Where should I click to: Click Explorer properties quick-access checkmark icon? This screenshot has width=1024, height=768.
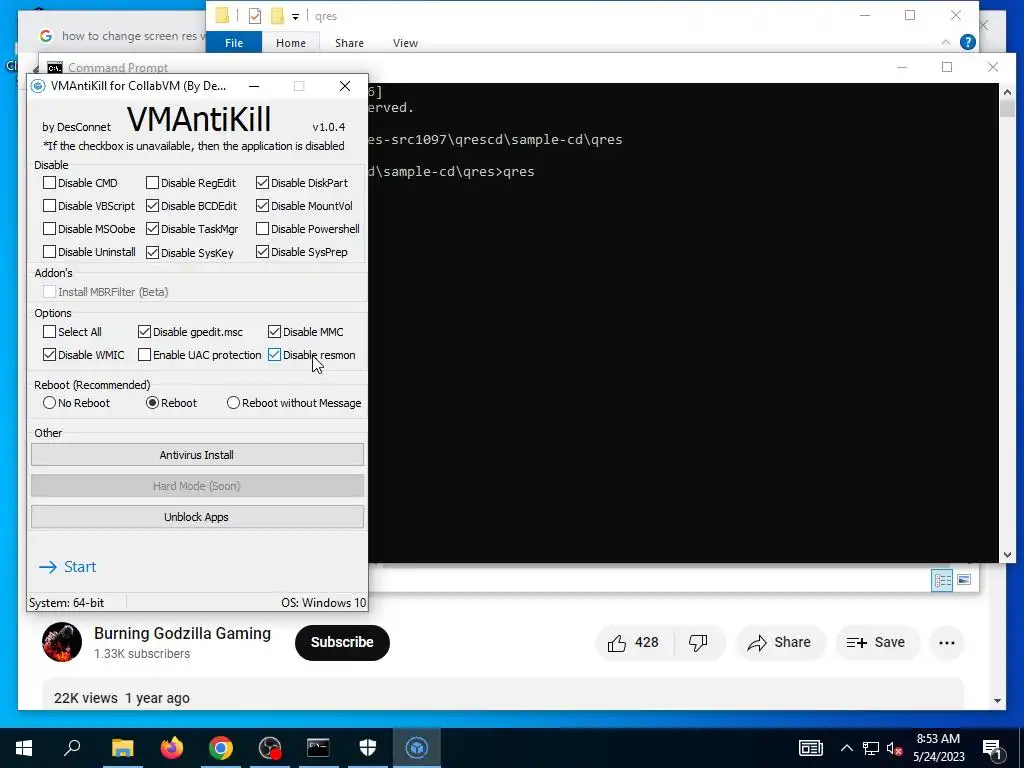point(255,16)
